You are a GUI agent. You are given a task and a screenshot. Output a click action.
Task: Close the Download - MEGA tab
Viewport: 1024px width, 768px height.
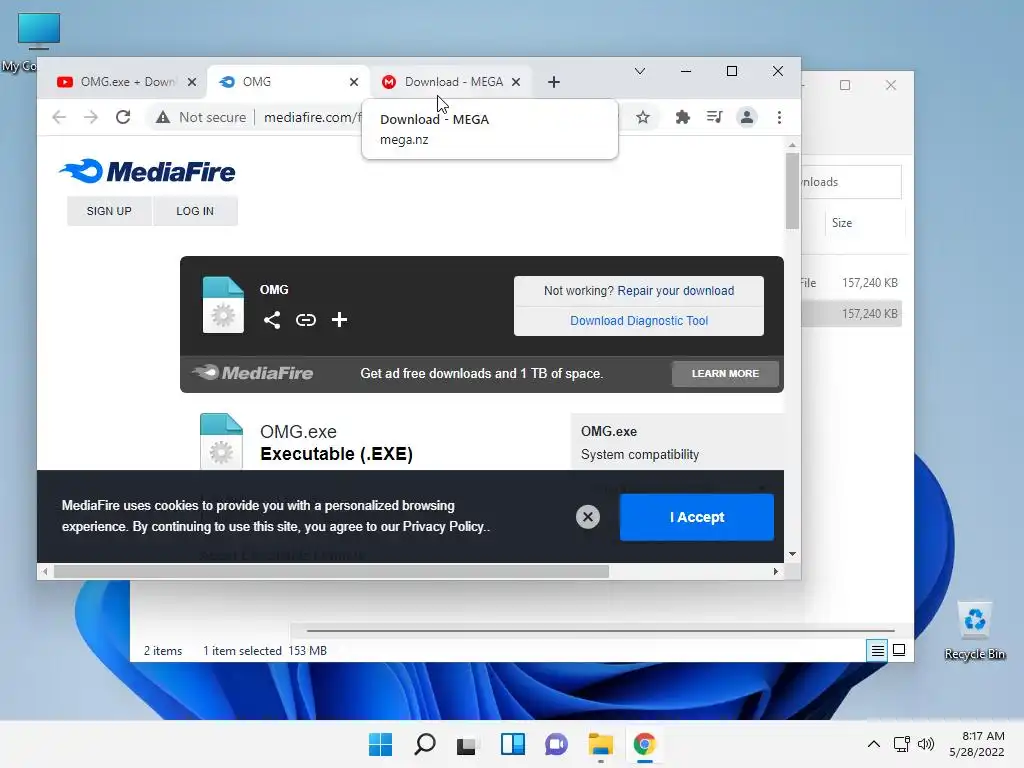(x=516, y=82)
